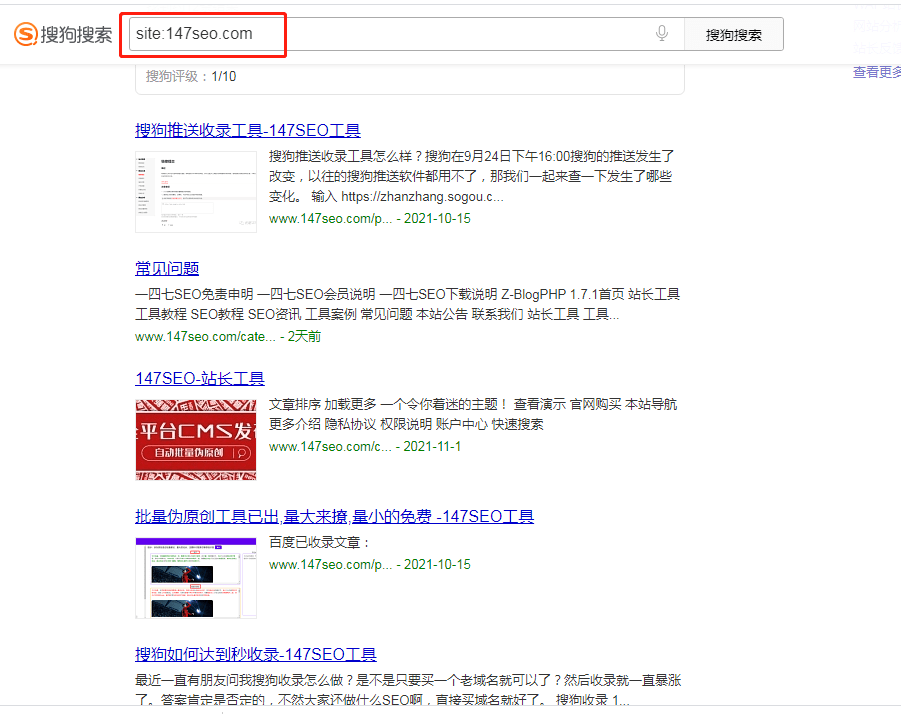This screenshot has width=901, height=714.
Task: Open the 搜狗如何达到秒收录-147SEO工具 result link
Action: click(x=256, y=654)
